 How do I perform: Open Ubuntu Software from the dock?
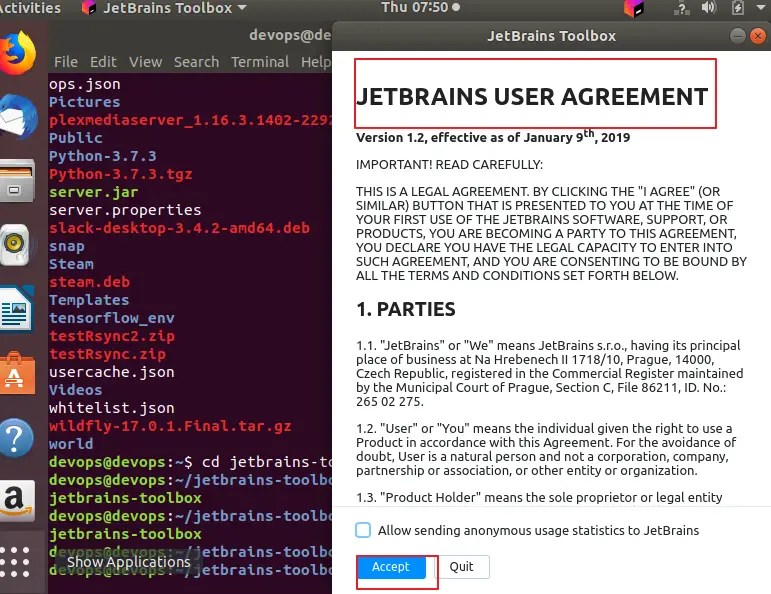pyautogui.click(x=17, y=373)
